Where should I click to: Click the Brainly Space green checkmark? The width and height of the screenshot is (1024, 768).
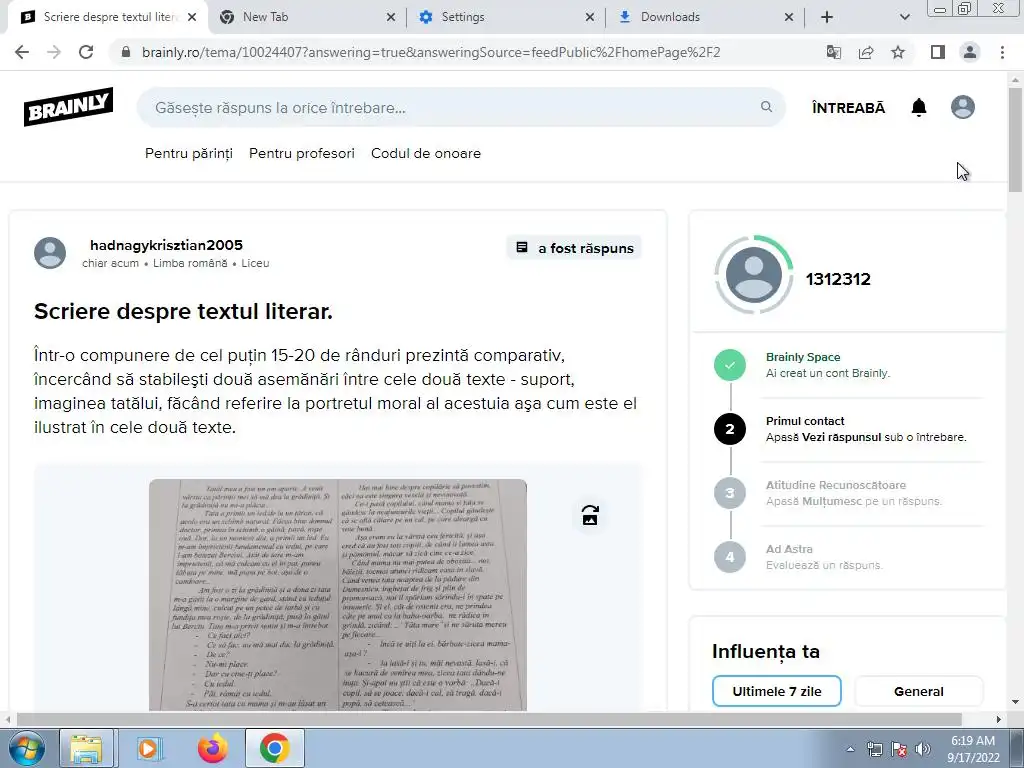729,365
